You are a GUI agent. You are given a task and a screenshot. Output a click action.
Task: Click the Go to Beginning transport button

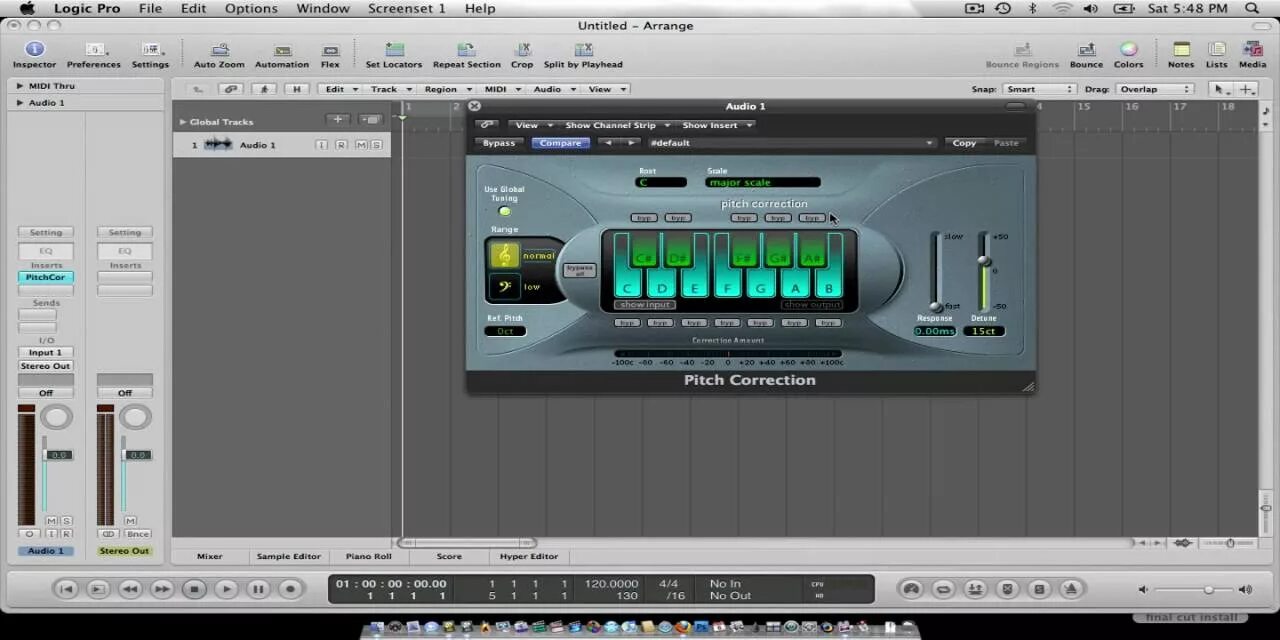pos(66,589)
